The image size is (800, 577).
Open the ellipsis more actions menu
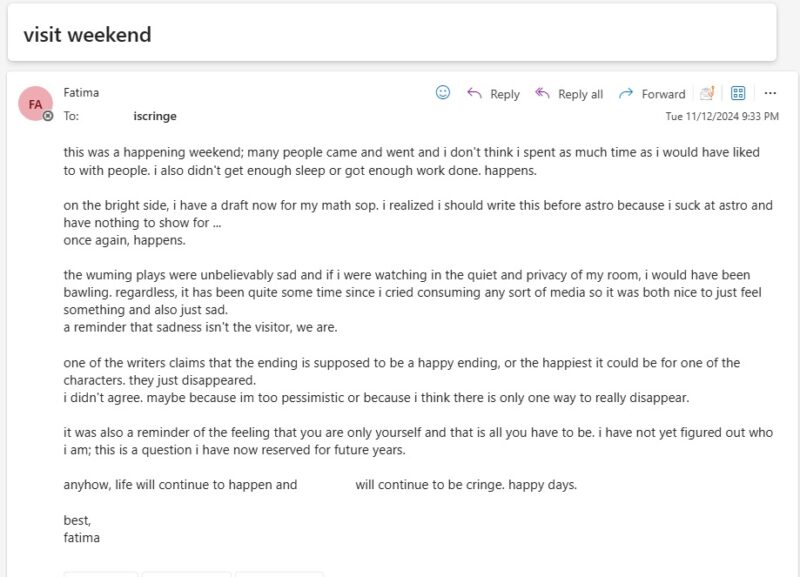click(x=768, y=93)
